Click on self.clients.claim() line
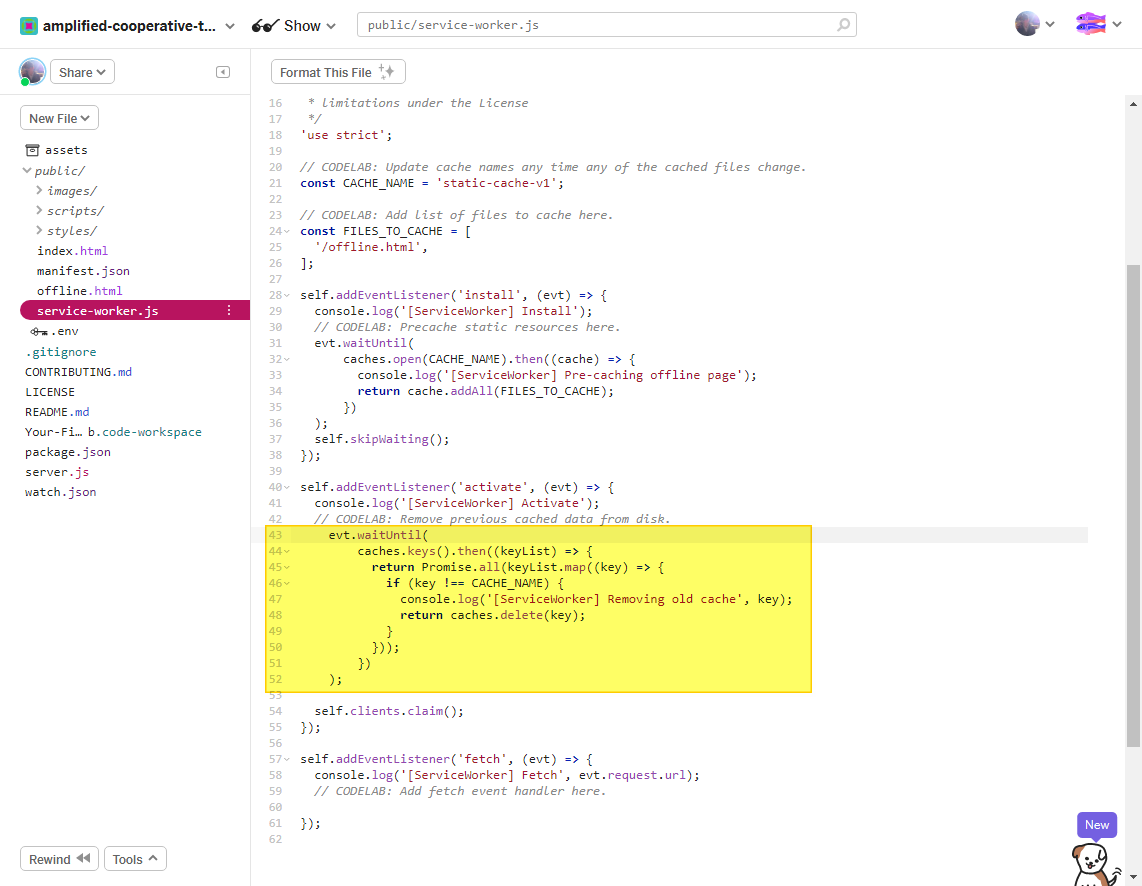 (389, 711)
